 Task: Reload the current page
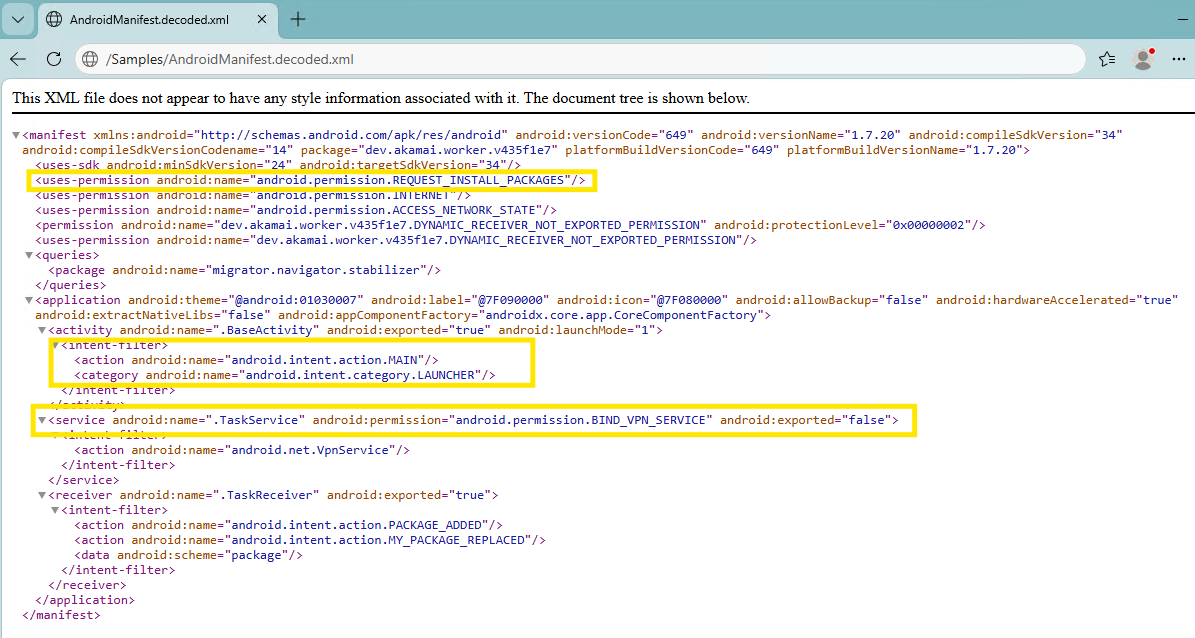tap(53, 59)
